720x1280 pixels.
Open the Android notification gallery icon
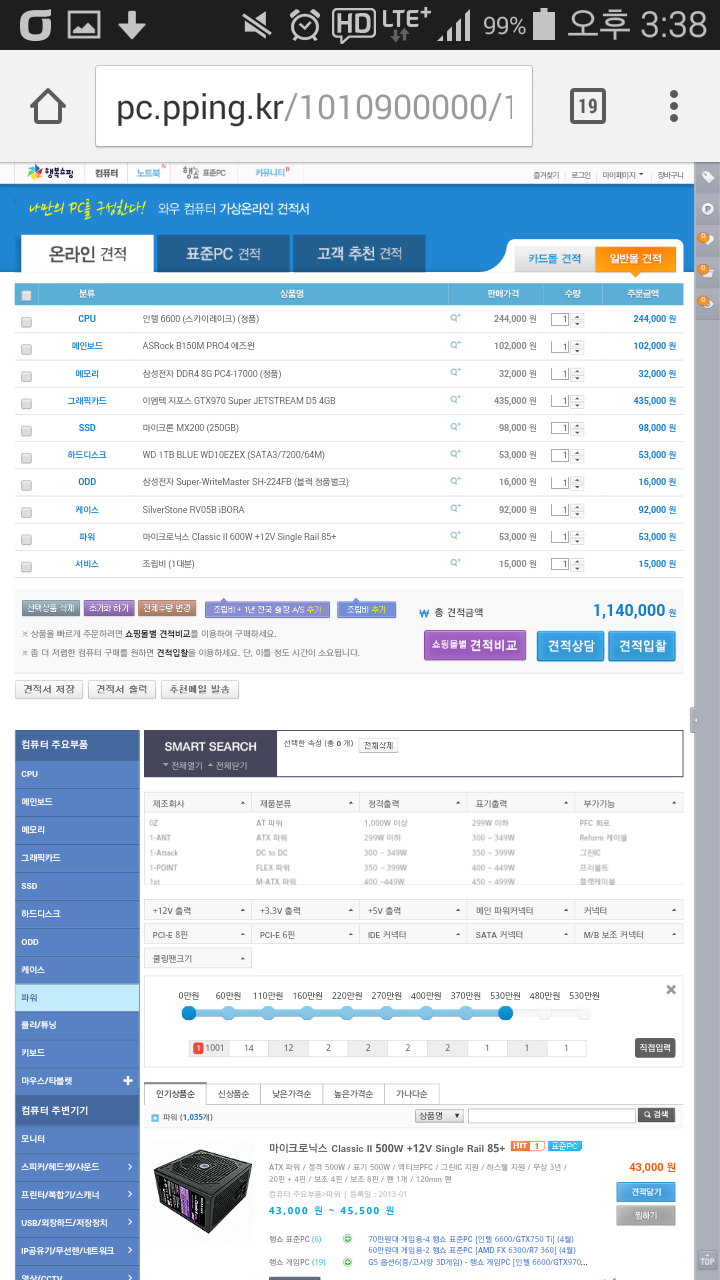[83, 24]
